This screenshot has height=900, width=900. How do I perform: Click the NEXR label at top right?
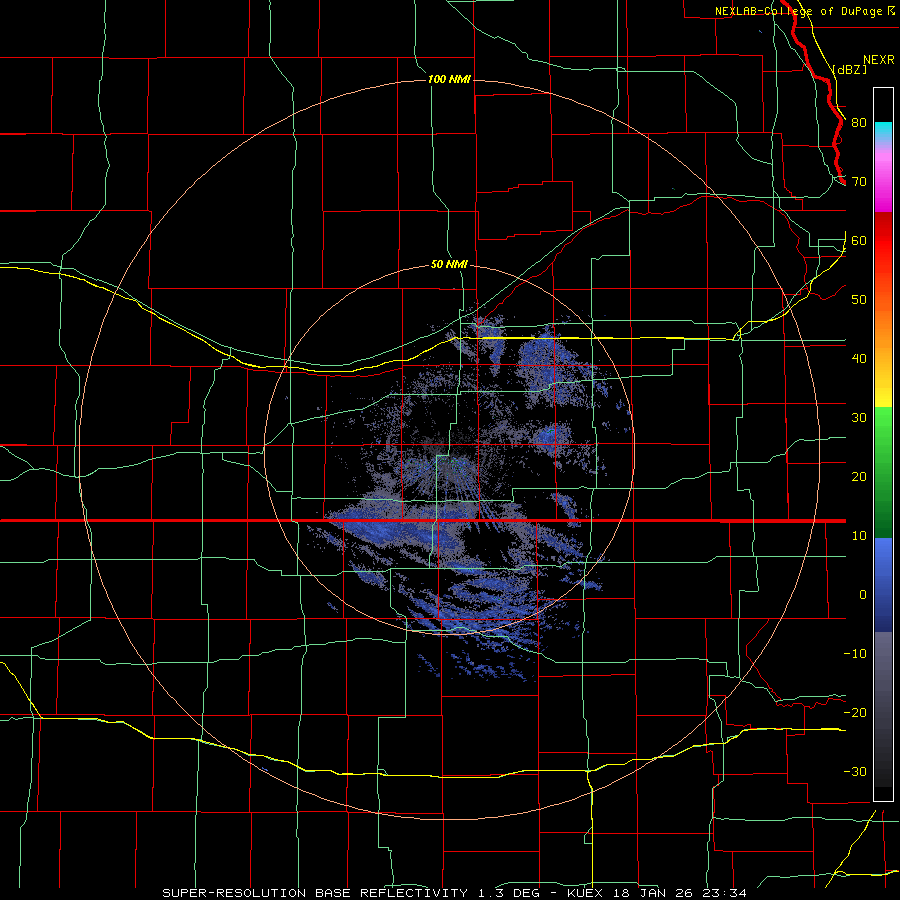(878, 60)
